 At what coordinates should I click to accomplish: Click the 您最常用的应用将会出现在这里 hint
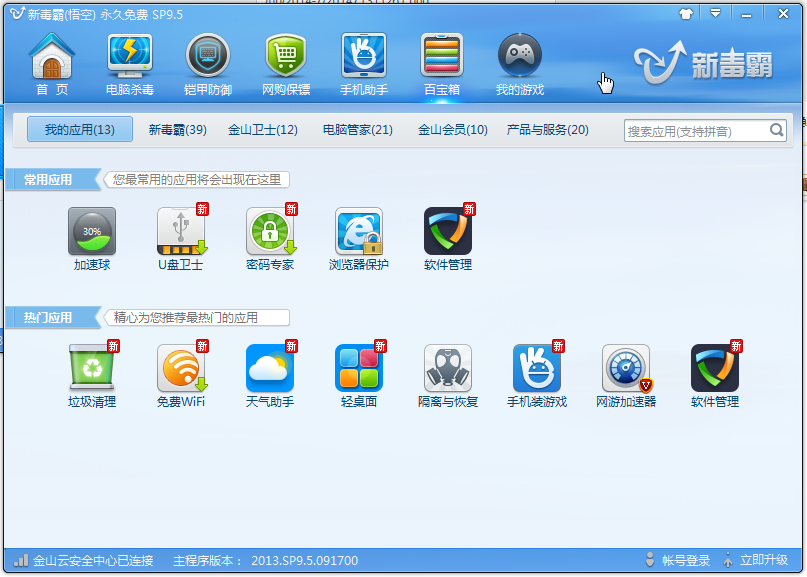pos(197,180)
